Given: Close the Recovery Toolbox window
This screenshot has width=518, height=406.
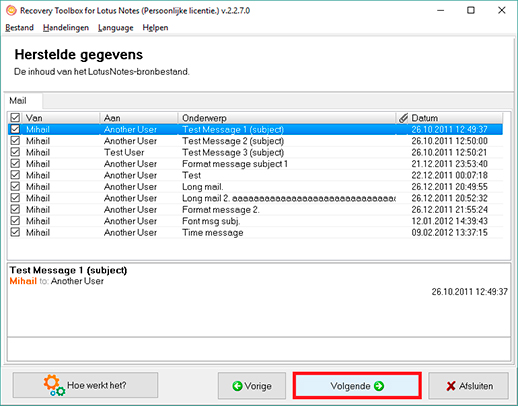Looking at the screenshot, I should click(502, 10).
